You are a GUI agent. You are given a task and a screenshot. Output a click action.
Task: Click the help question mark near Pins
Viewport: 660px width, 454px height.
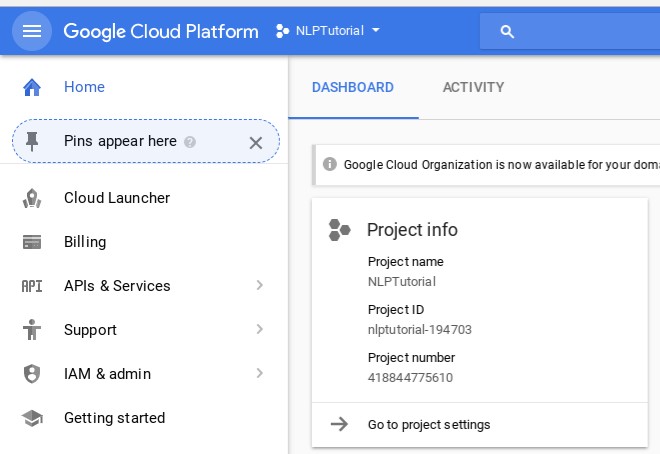coord(190,142)
